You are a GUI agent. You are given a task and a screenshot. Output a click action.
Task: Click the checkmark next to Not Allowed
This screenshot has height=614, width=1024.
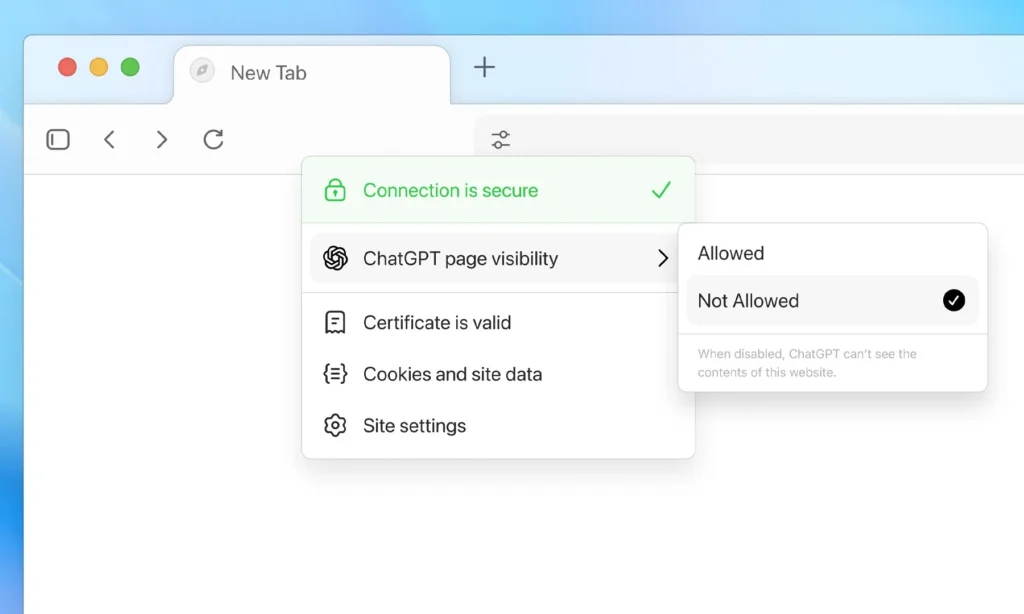[955, 300]
